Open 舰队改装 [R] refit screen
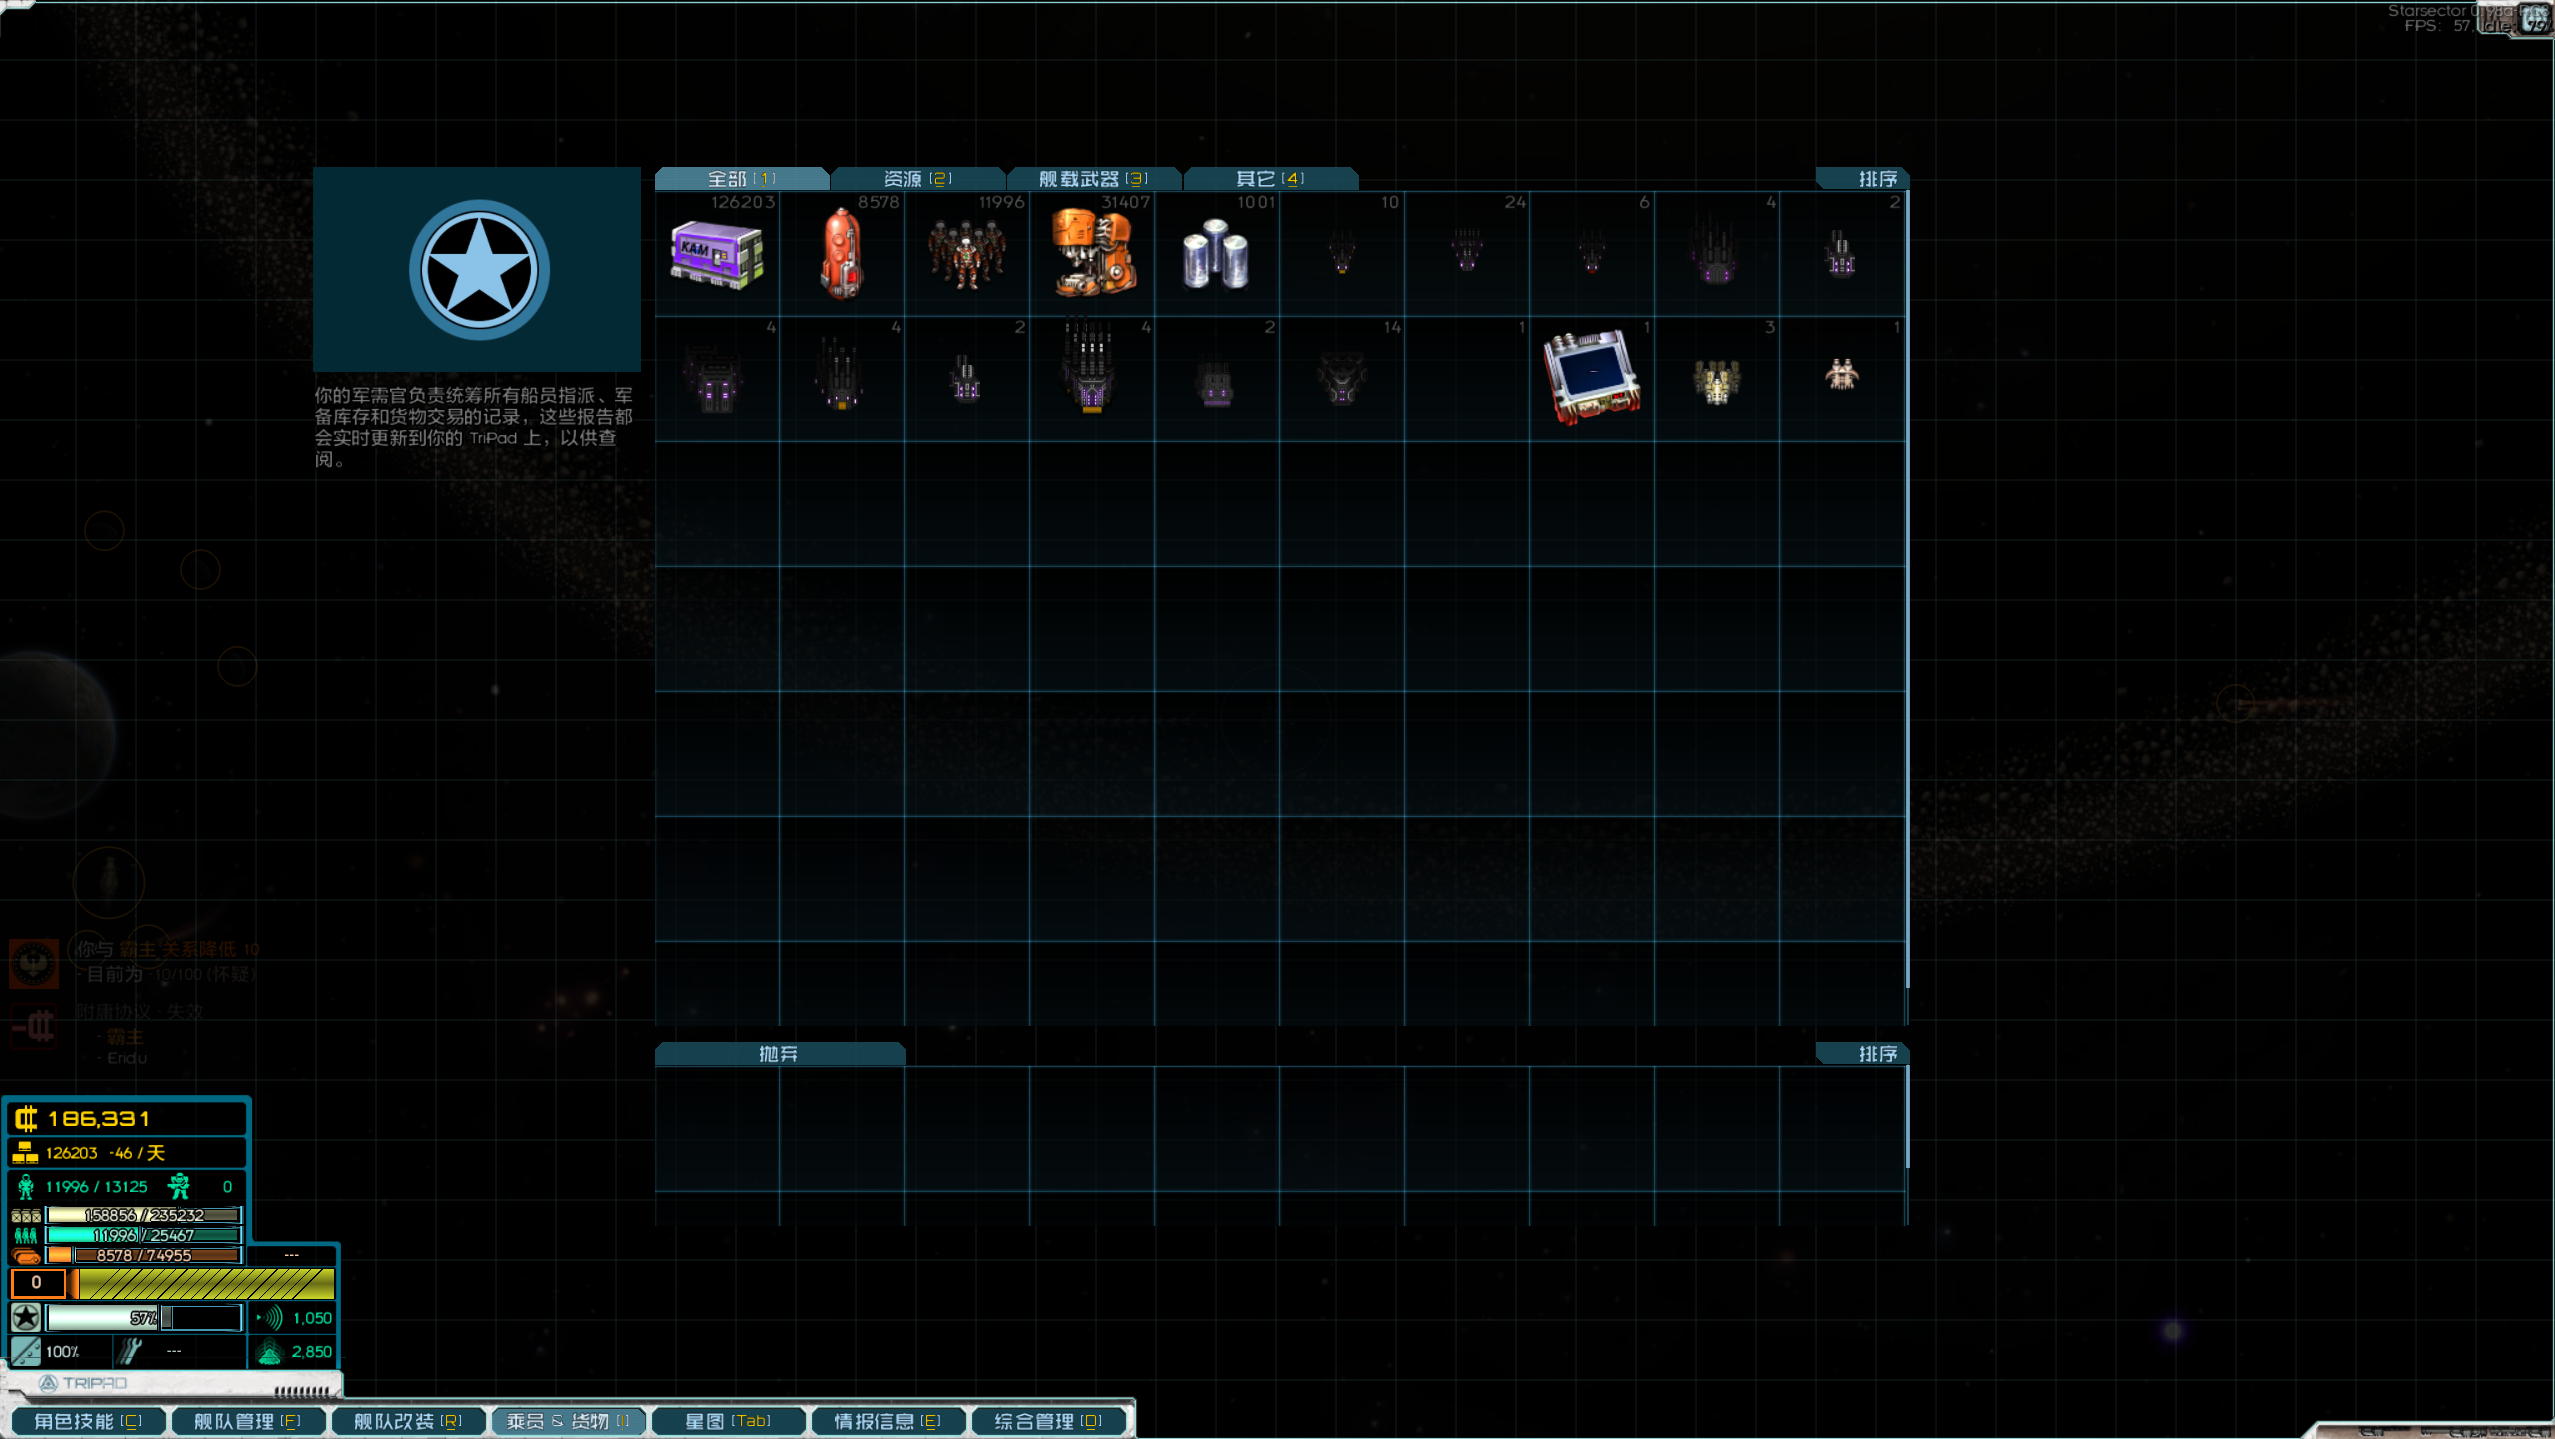2555x1439 pixels. [408, 1421]
